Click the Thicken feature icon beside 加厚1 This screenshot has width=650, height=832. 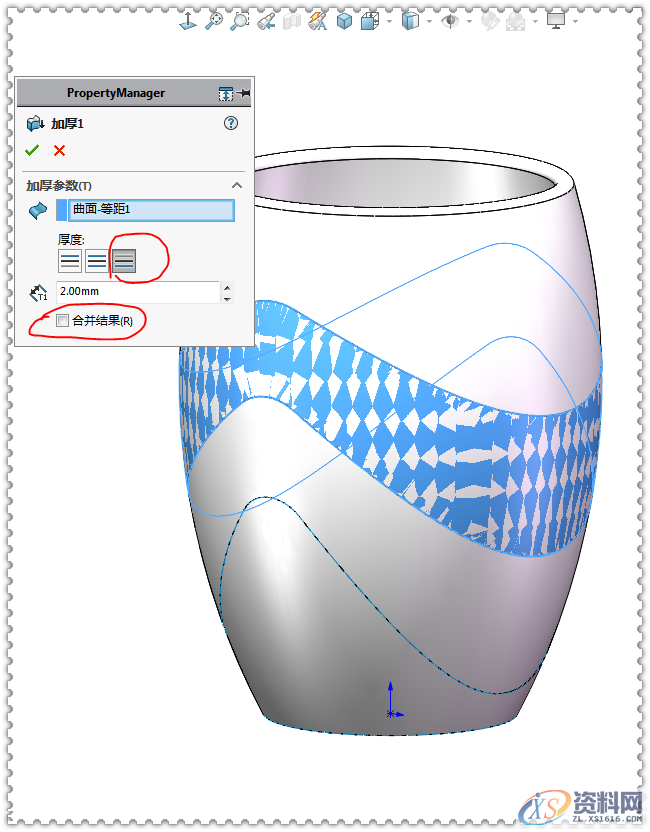(36, 124)
